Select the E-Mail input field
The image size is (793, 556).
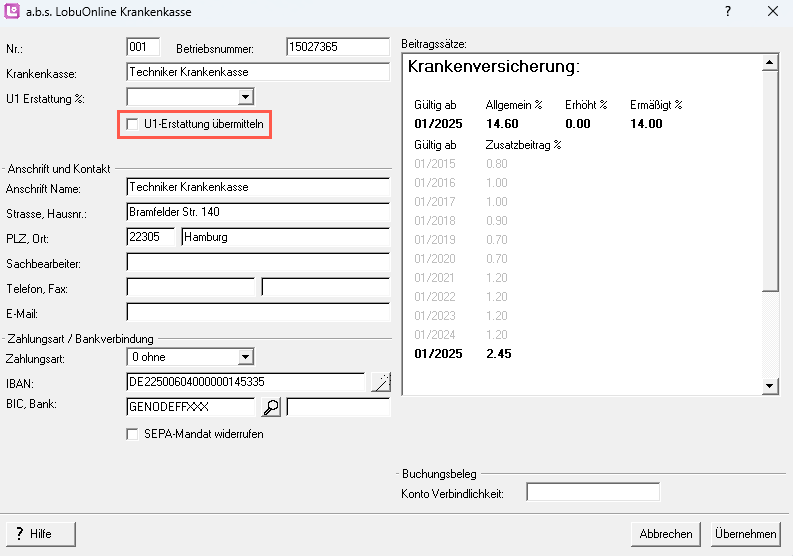257,312
